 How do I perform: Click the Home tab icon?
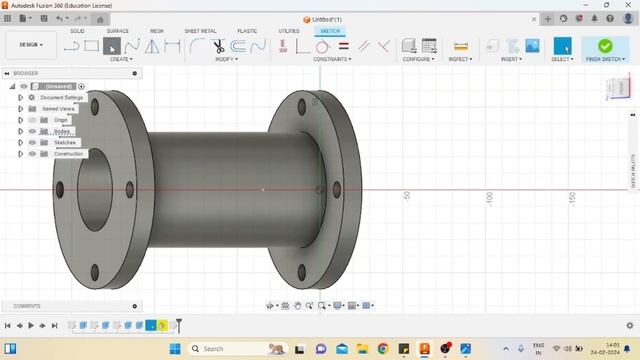100,19
